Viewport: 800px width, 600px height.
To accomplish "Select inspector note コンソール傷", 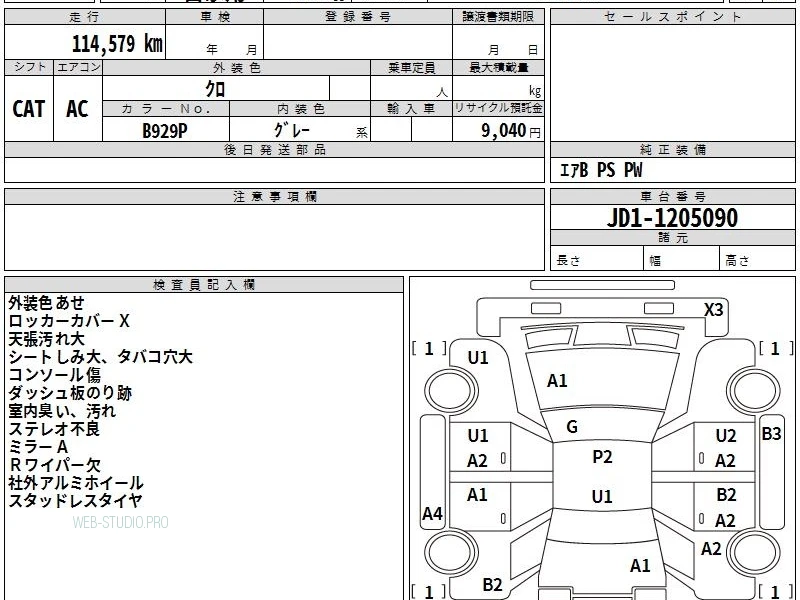I will (x=55, y=375).
